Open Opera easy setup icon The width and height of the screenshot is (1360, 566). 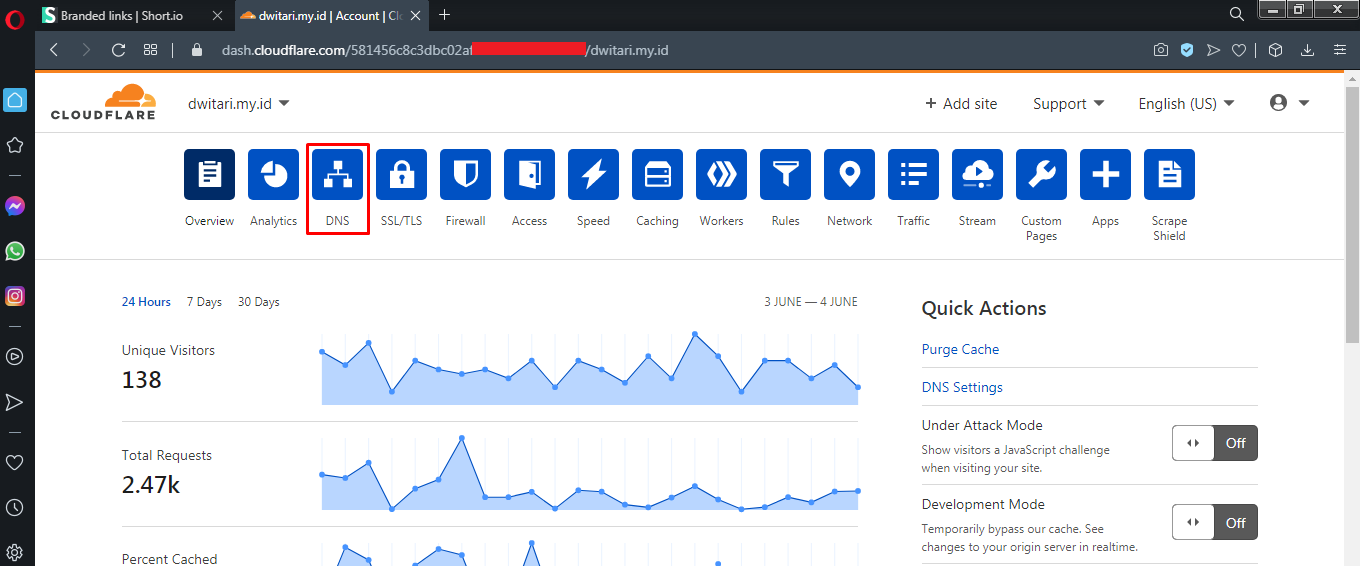[x=1340, y=50]
